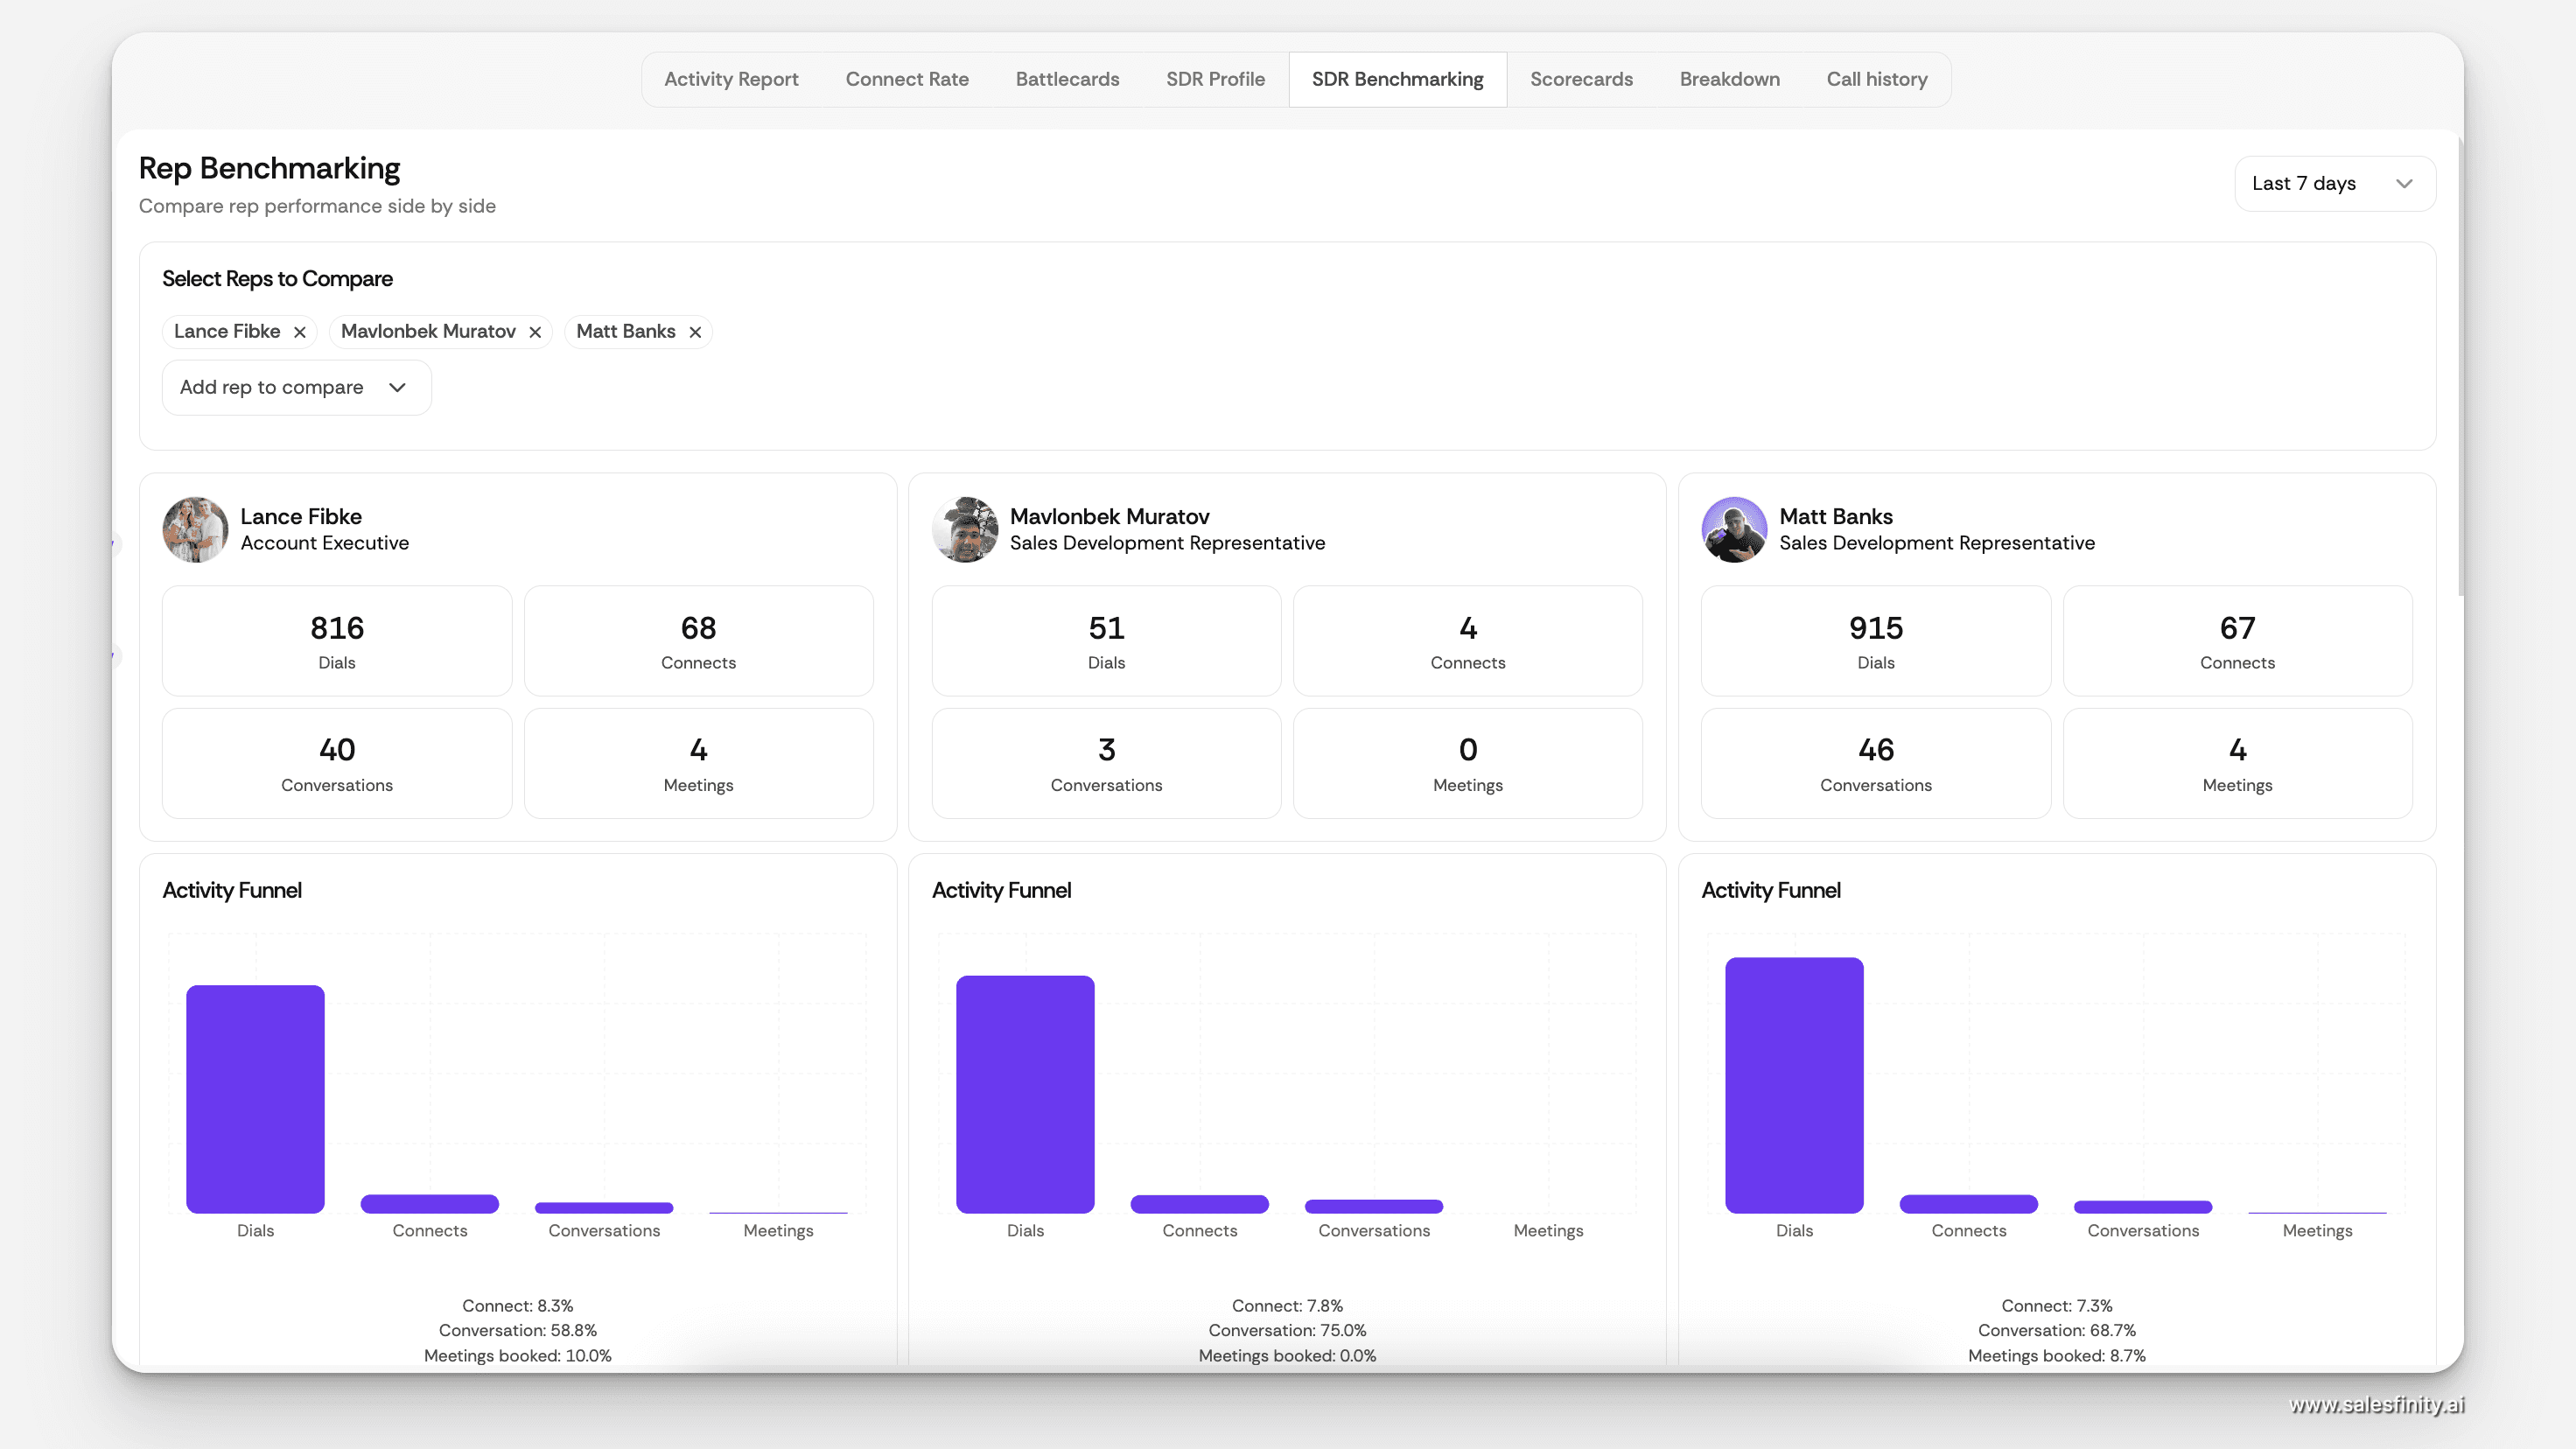Image resolution: width=2576 pixels, height=1449 pixels.
Task: Click Lance Fibke's Dials bar in funnel
Action: (x=255, y=1098)
